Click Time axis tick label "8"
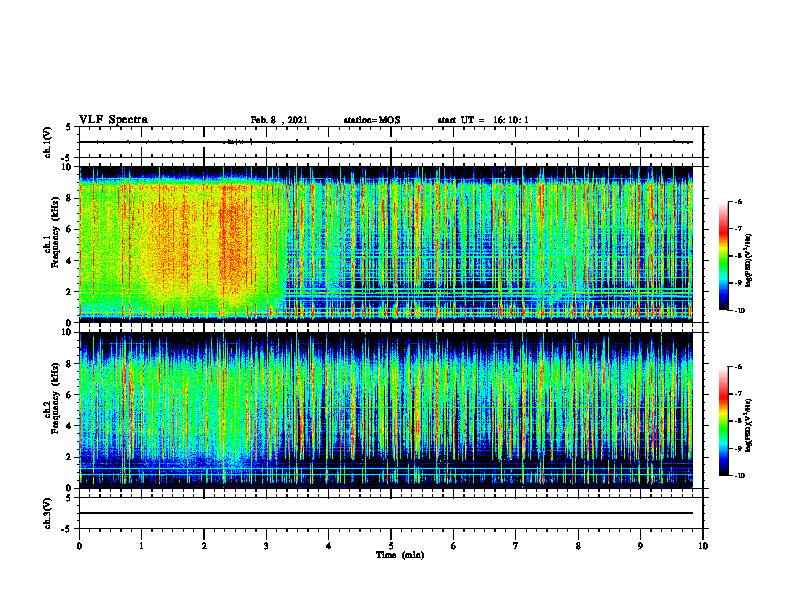 coord(578,546)
